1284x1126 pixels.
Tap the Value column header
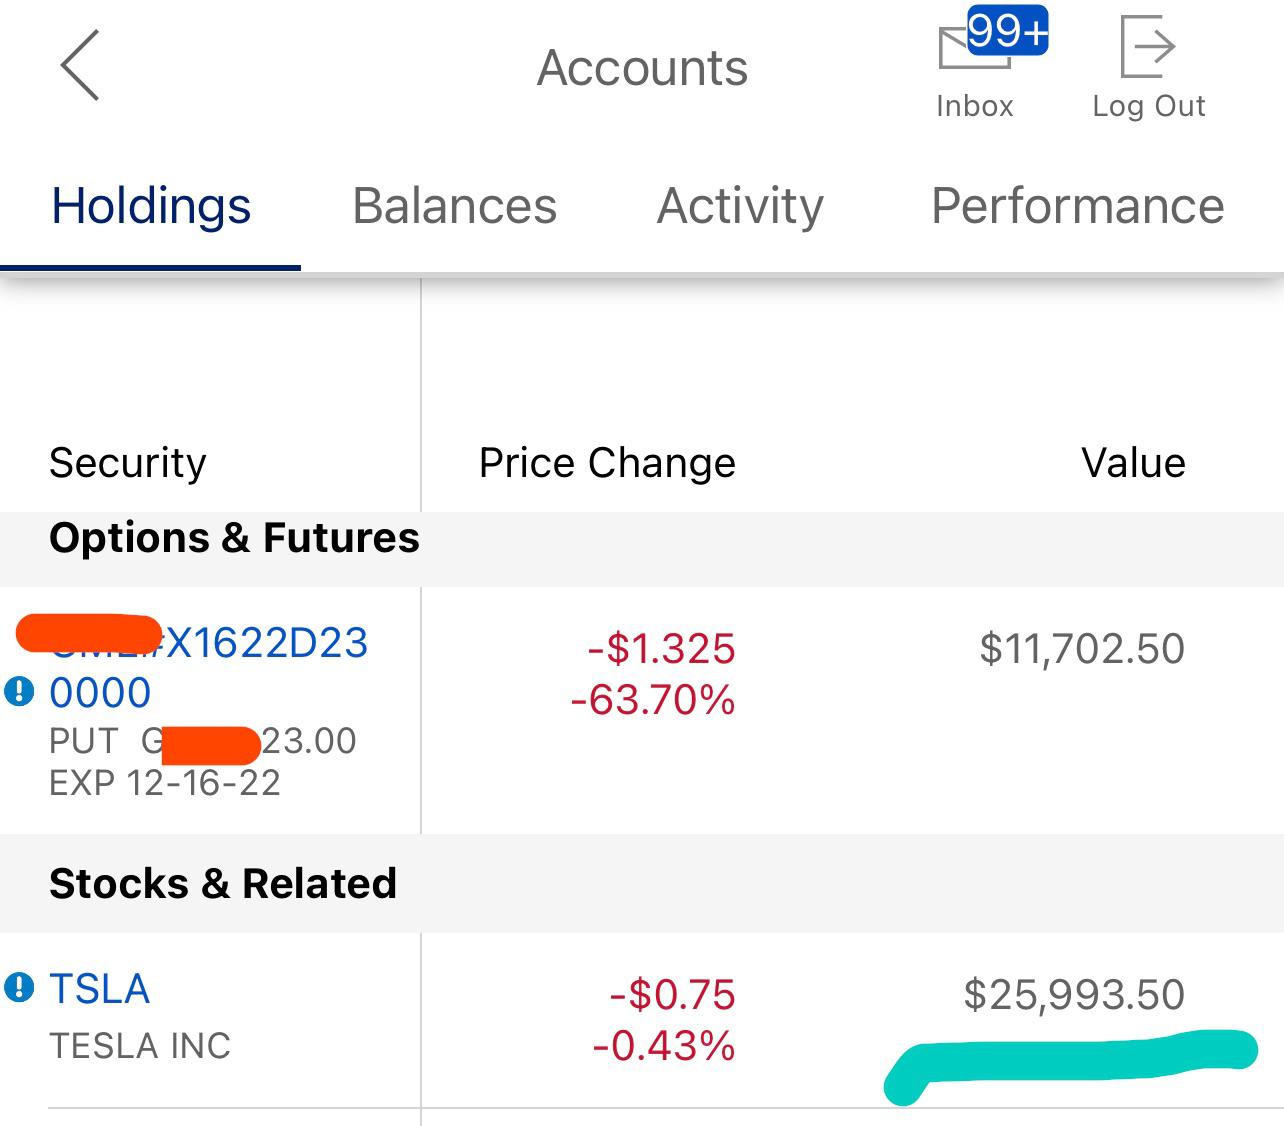click(x=1133, y=463)
